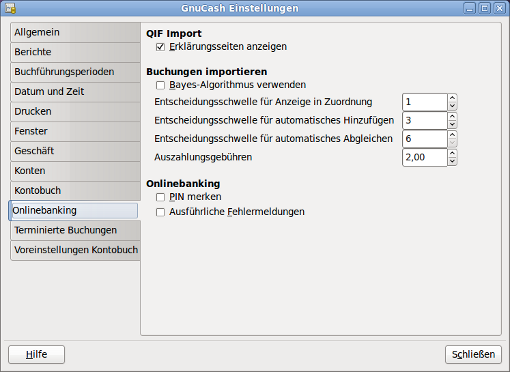
Task: Select the Fenster tab
Action: 75,131
